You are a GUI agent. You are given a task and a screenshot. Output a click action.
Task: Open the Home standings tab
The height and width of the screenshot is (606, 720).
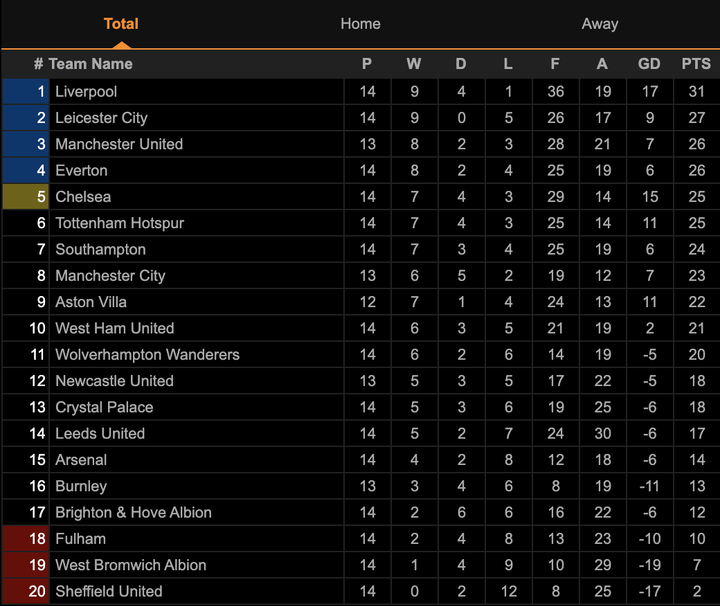360,24
